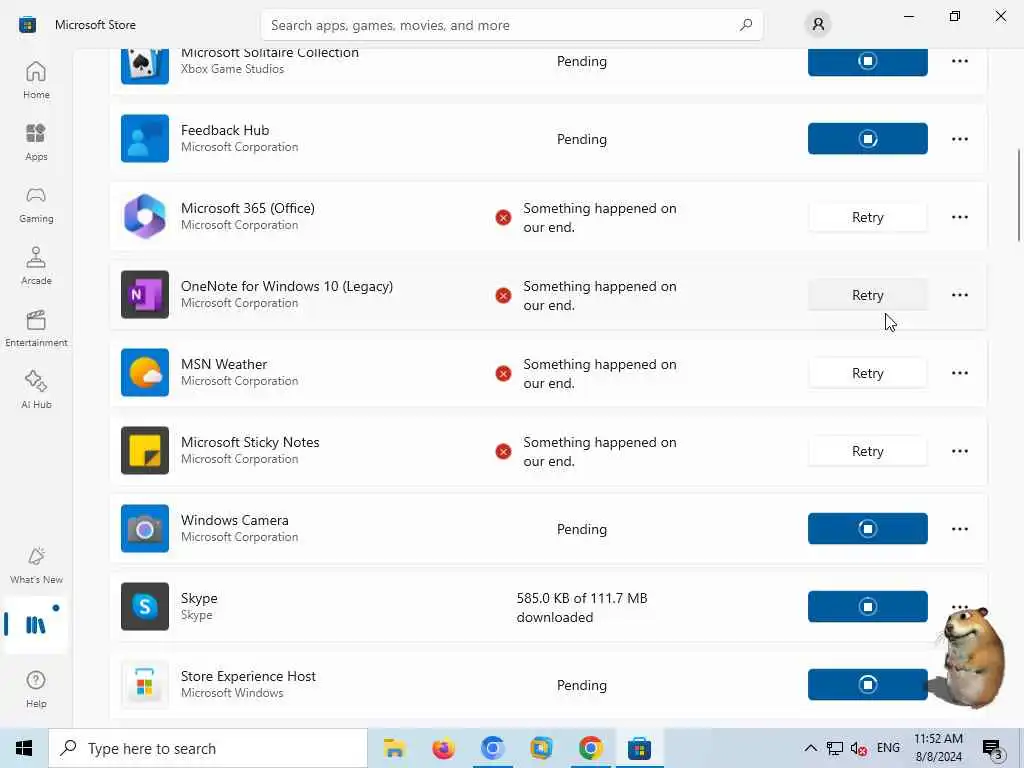Click the red error icon for MSN Weather
The image size is (1024, 768).
pos(503,374)
